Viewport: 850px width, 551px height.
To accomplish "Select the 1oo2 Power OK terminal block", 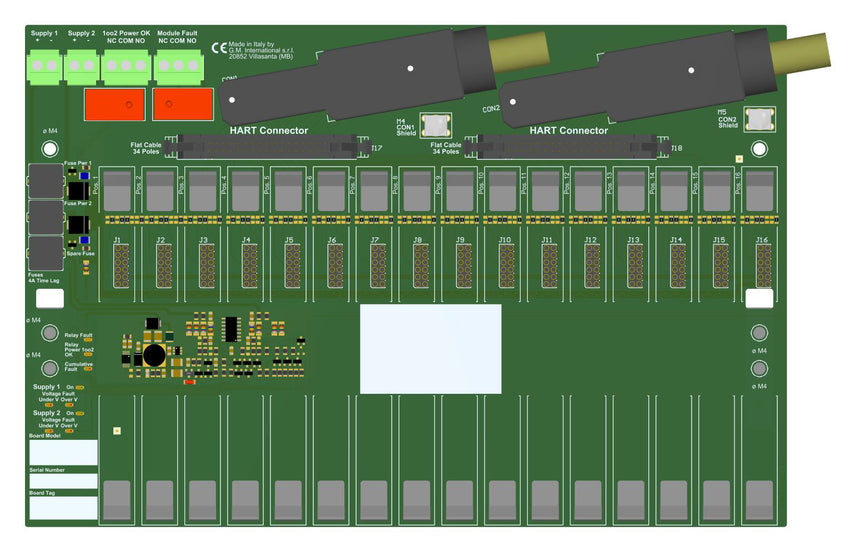I will pos(125,66).
